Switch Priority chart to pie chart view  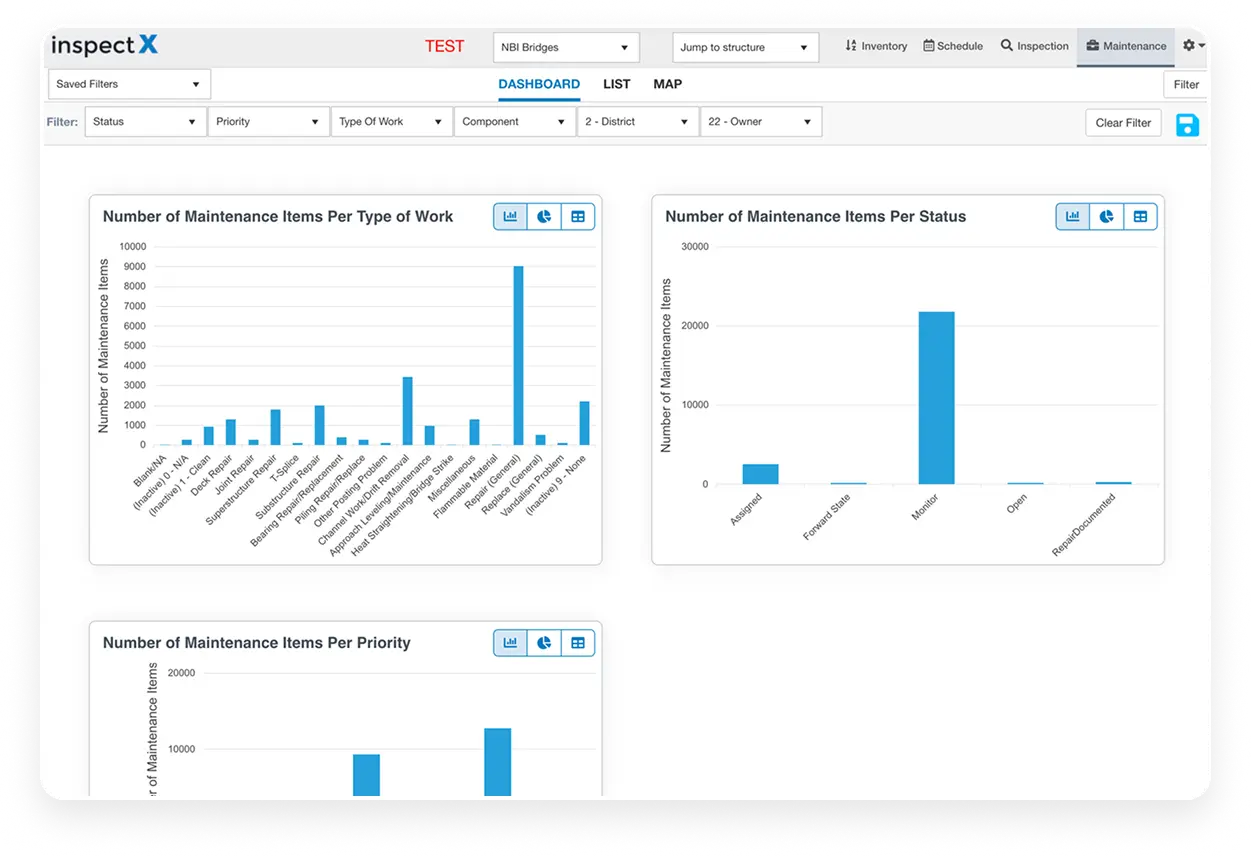pyautogui.click(x=544, y=642)
